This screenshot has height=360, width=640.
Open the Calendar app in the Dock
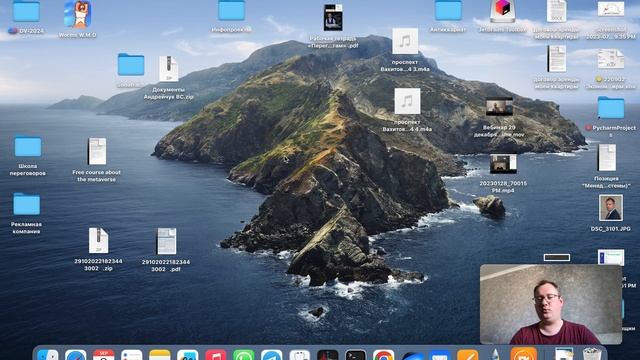tap(104, 355)
